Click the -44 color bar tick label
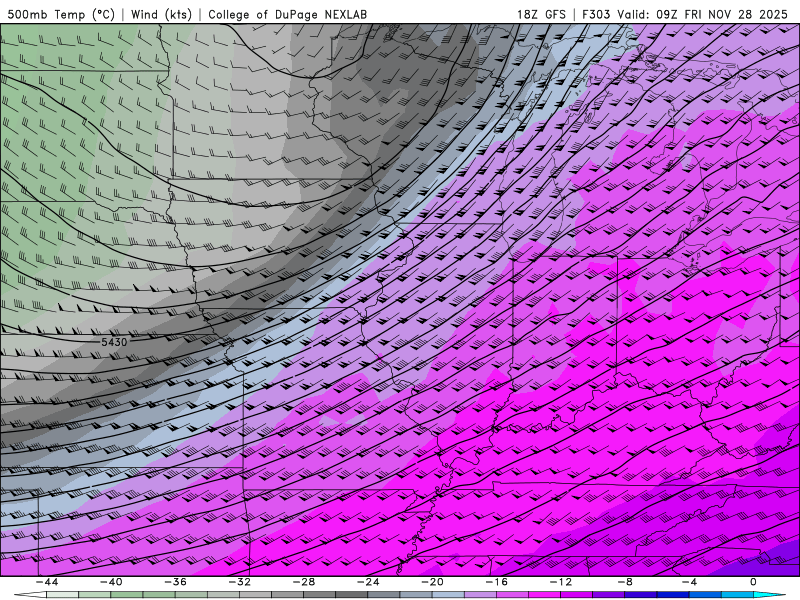The height and width of the screenshot is (600, 800). coord(47,582)
